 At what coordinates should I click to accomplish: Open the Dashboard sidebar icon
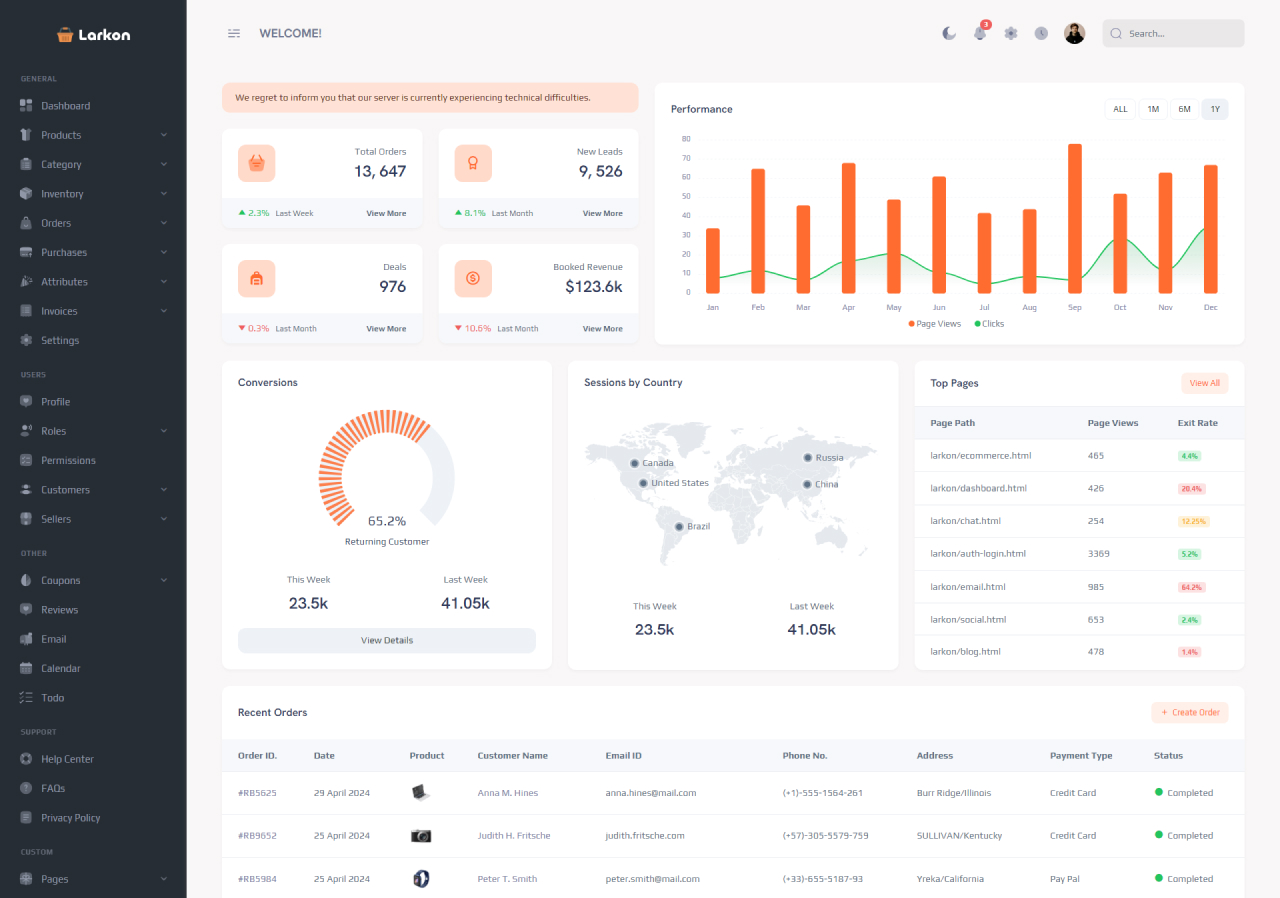pos(26,105)
